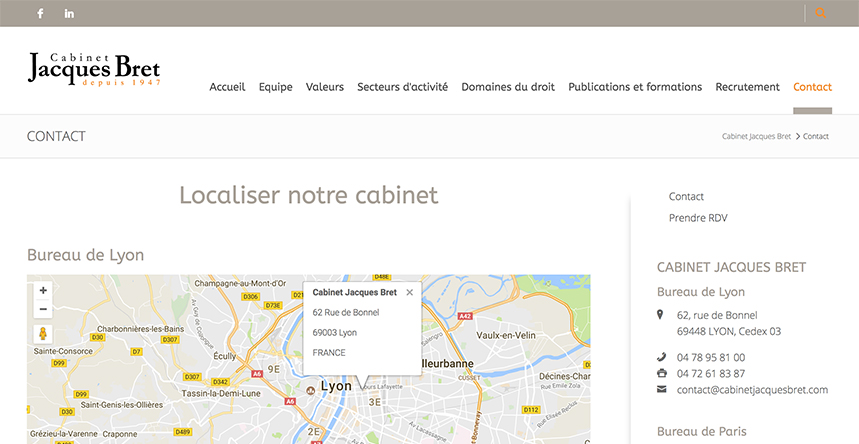Zoom out on the map

(x=43, y=309)
